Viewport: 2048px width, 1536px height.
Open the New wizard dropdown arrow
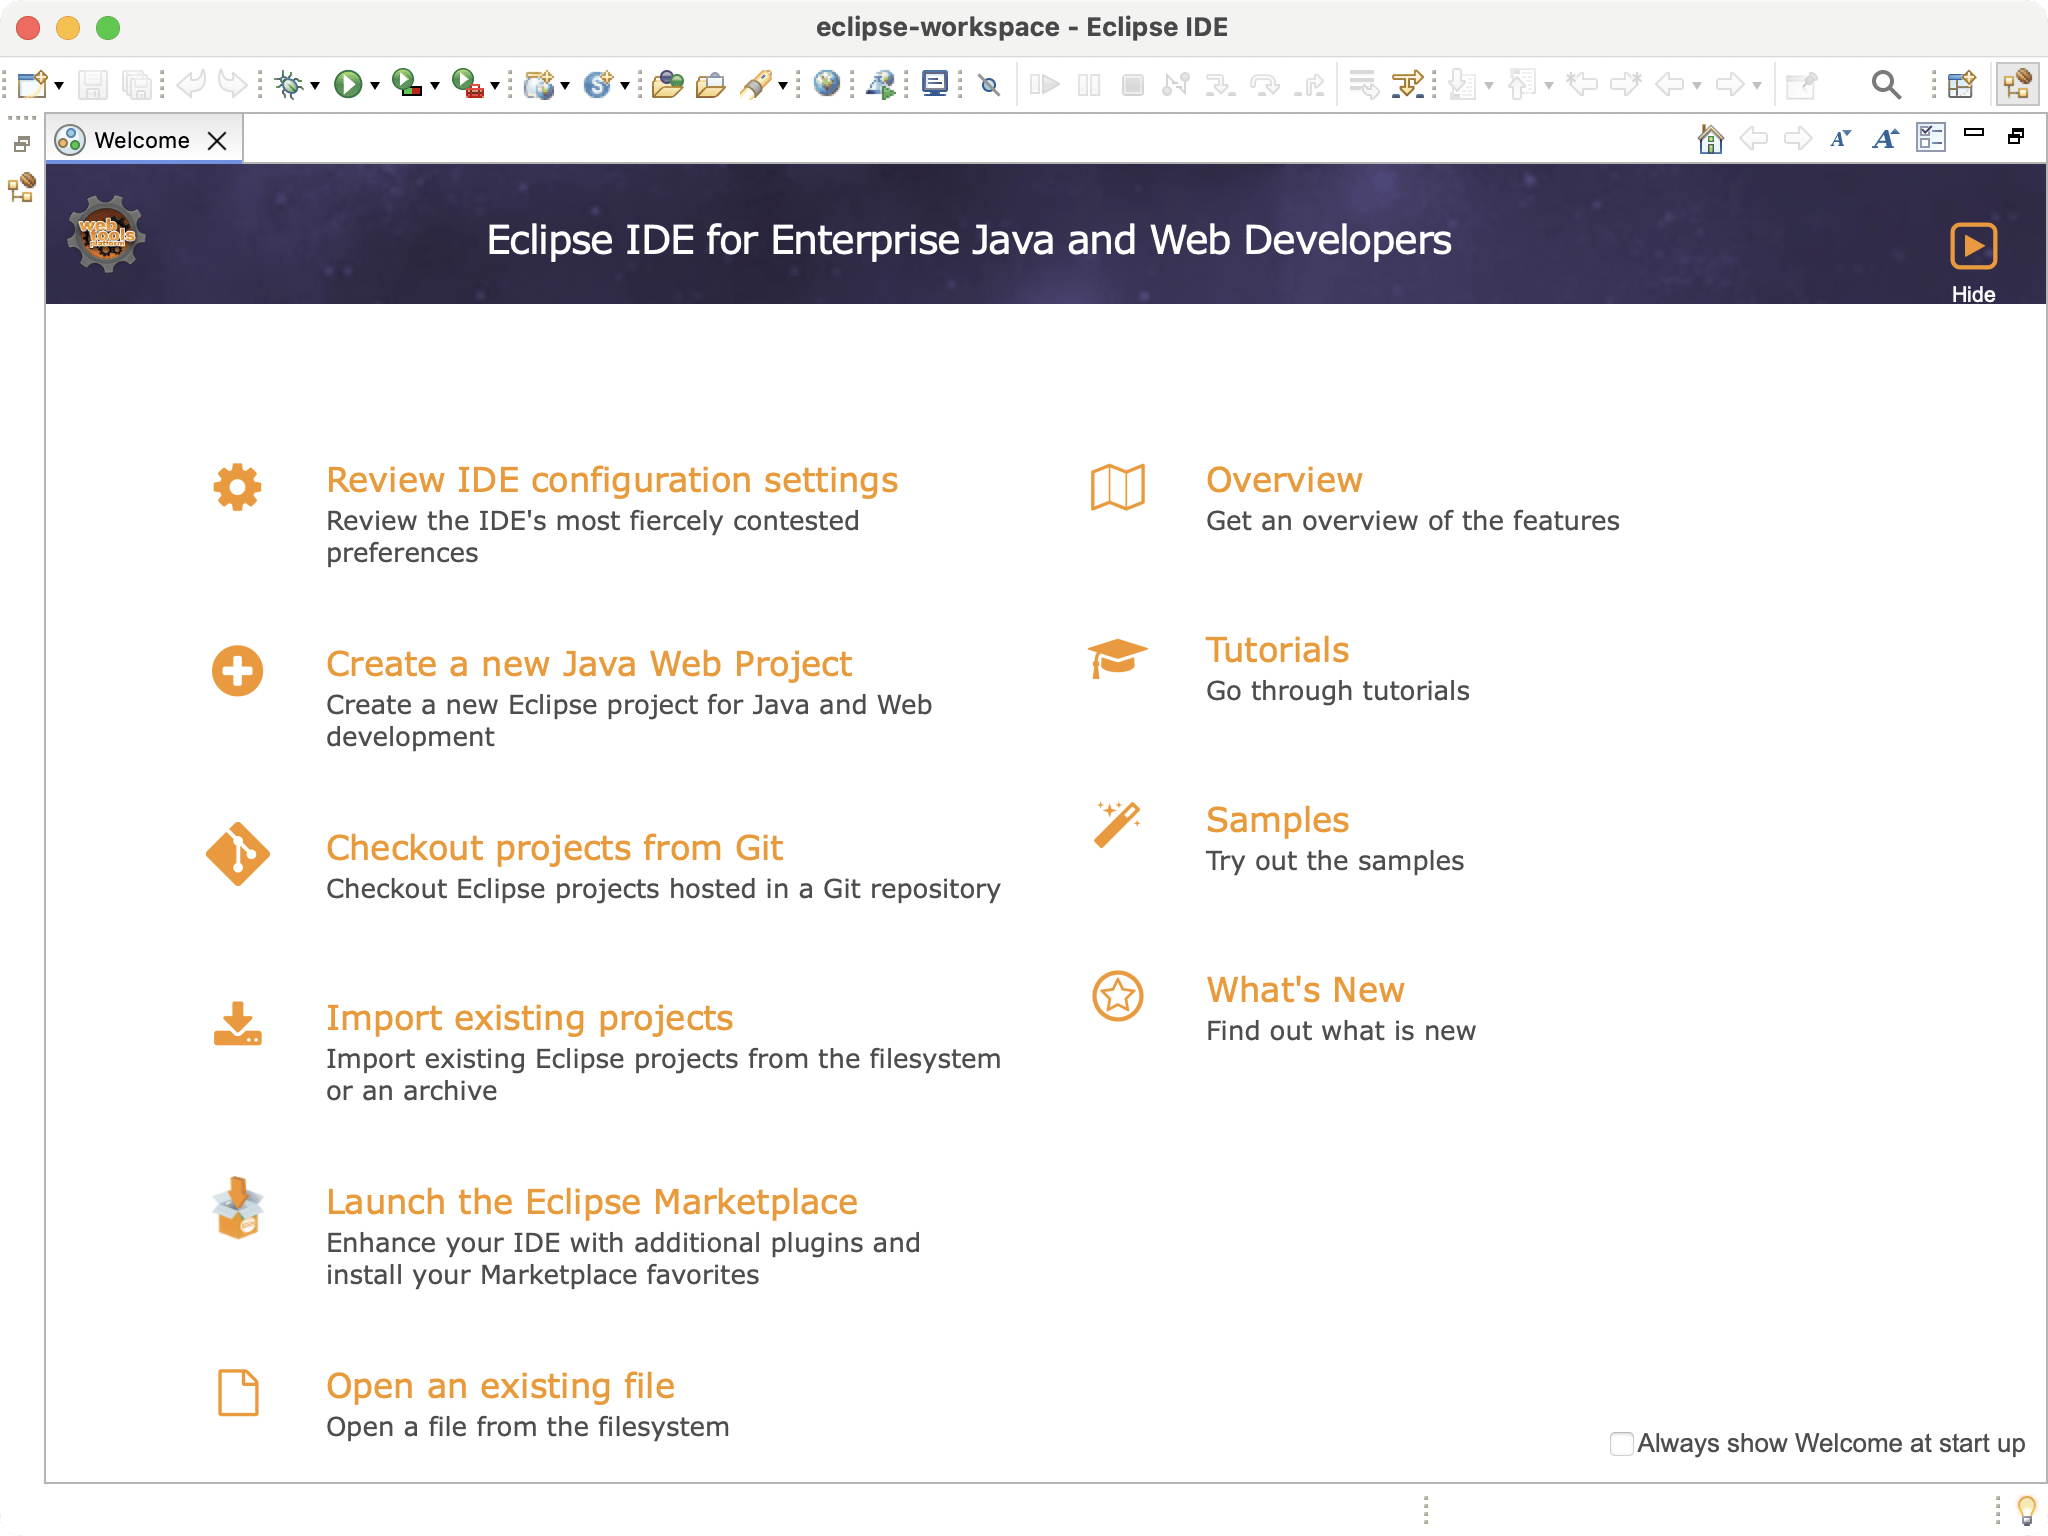click(60, 86)
